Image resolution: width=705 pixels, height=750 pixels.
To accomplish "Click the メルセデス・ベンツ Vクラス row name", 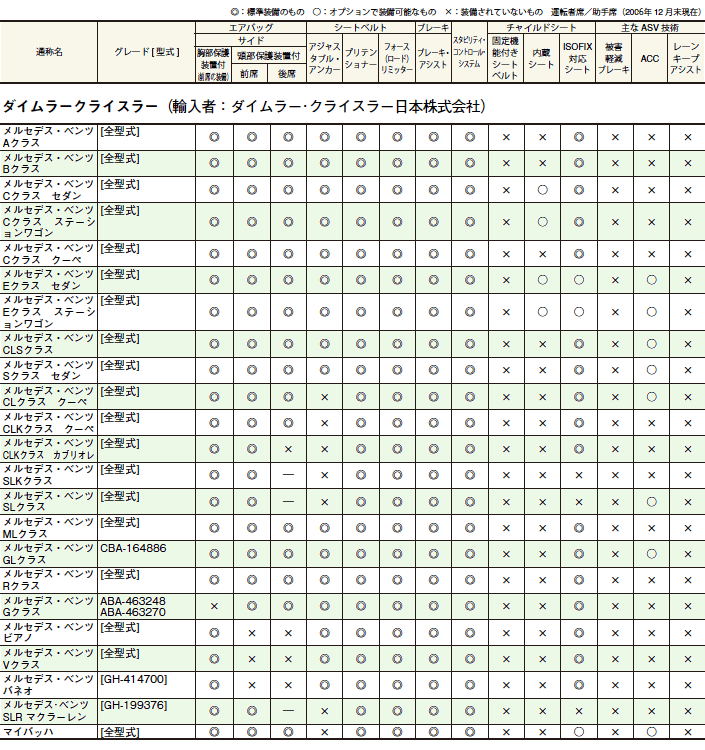I will click(48, 659).
